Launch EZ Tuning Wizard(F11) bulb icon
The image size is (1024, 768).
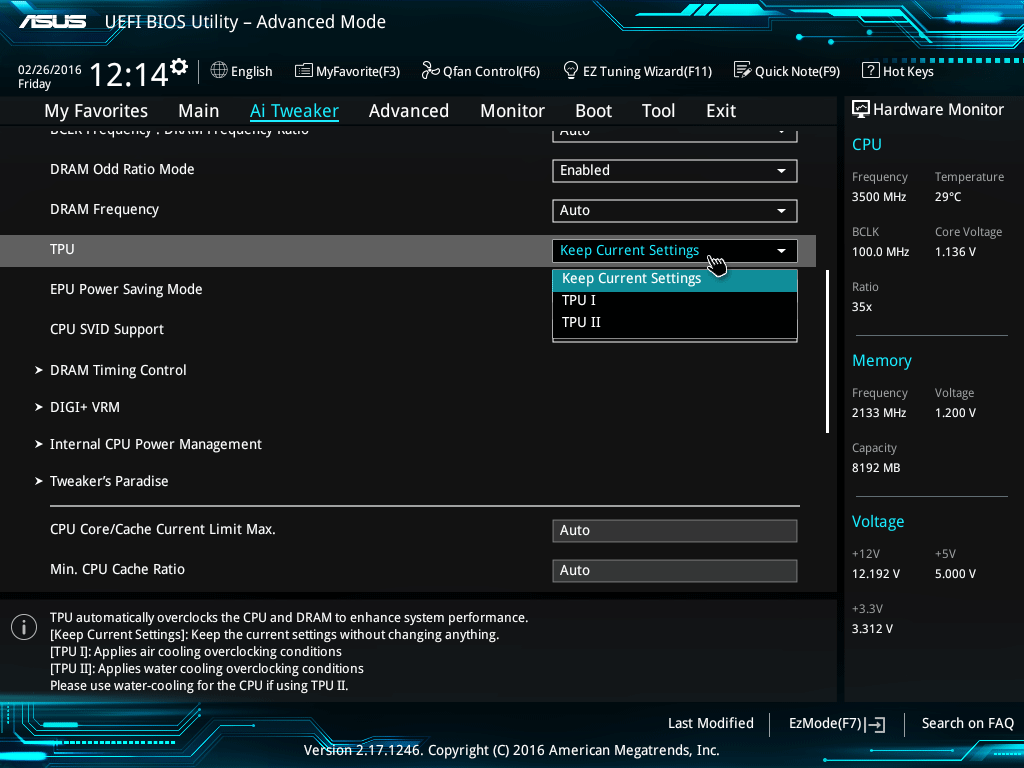click(x=571, y=71)
